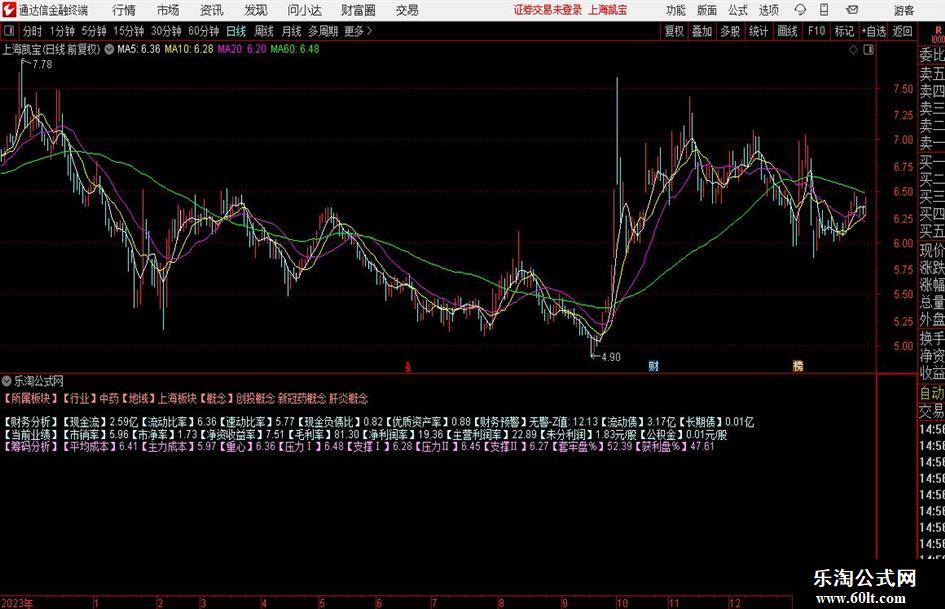Image resolution: width=945 pixels, height=609 pixels.
Task: Click the MA5: 6.36 indicator label
Action: pos(139,49)
